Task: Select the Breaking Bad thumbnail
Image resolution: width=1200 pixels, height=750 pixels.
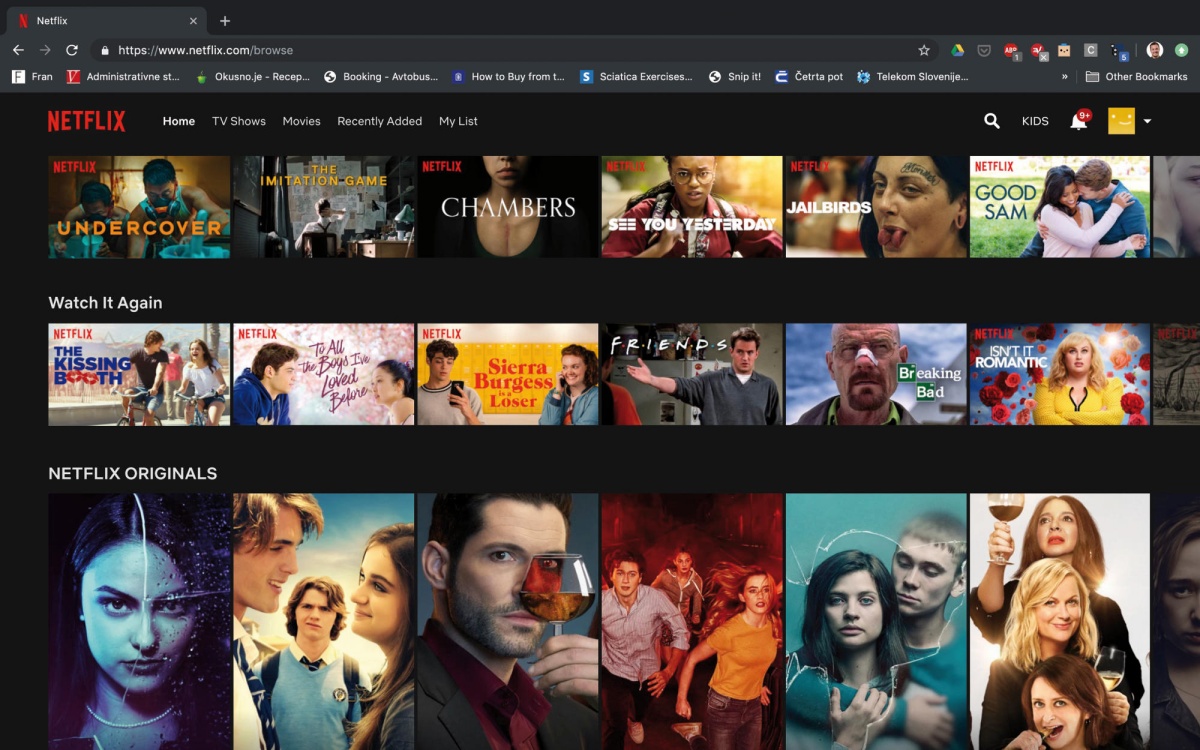Action: click(x=876, y=374)
